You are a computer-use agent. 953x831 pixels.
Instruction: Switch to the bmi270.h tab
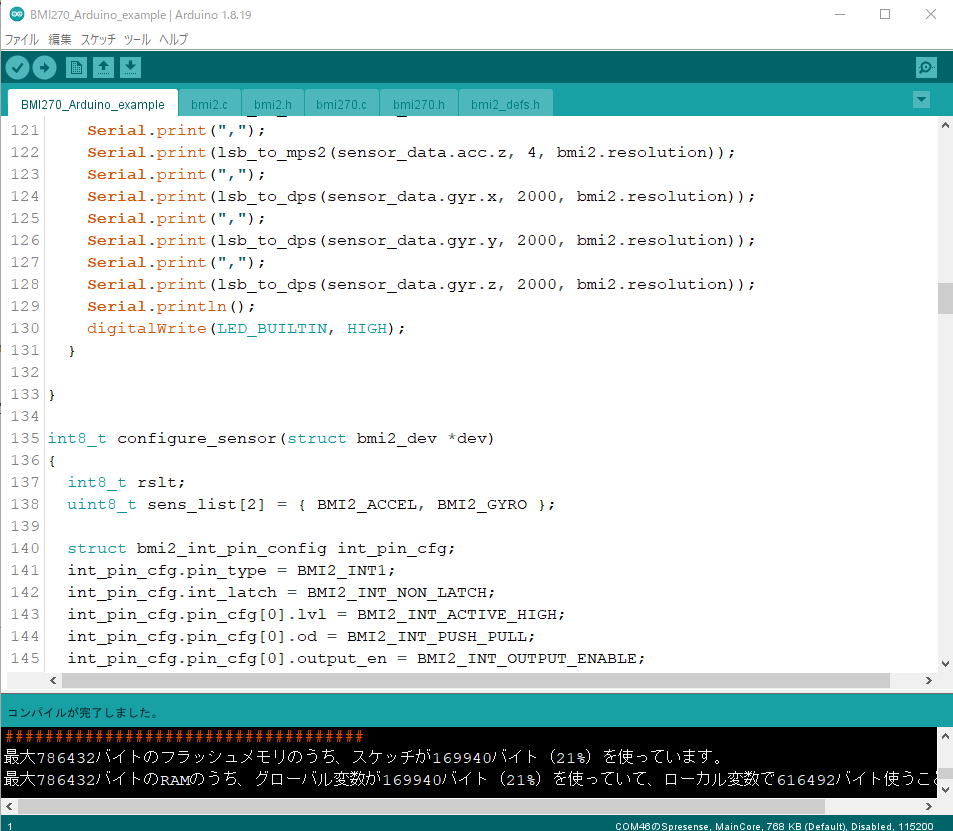tap(418, 104)
